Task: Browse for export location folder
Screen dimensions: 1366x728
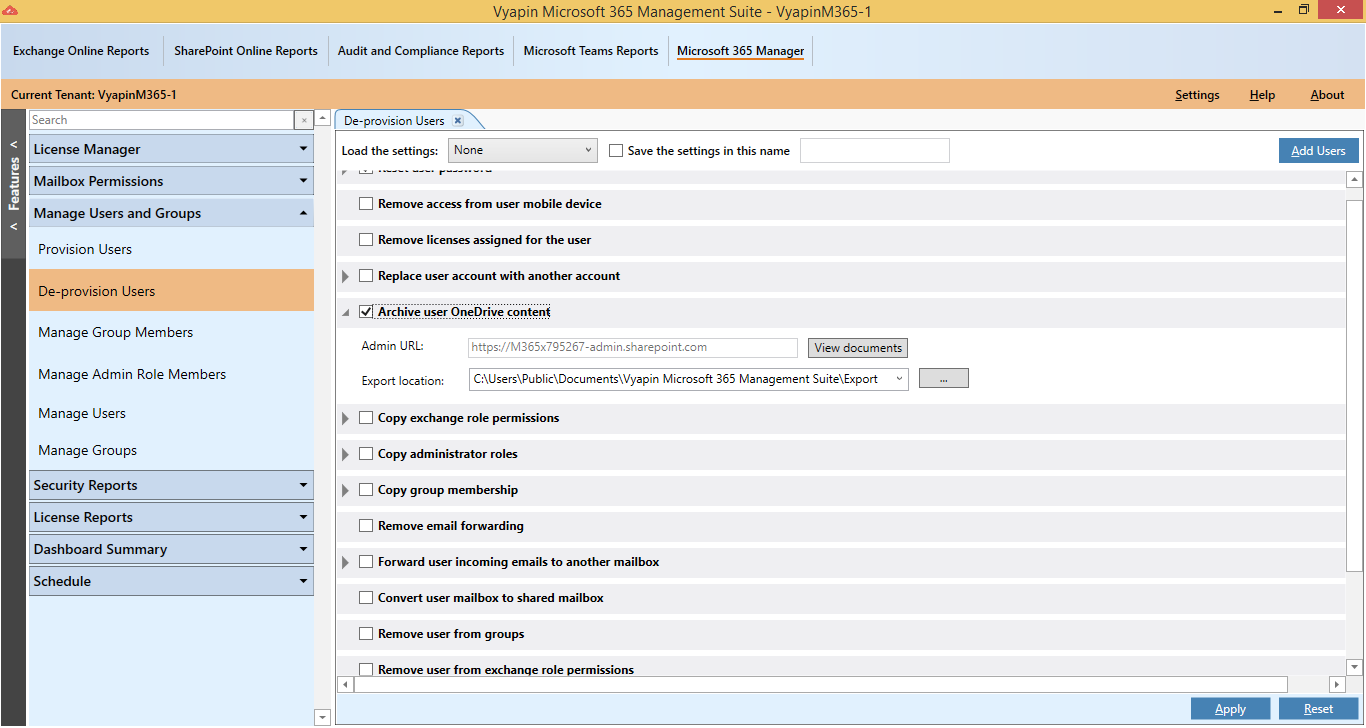Action: 943,379
